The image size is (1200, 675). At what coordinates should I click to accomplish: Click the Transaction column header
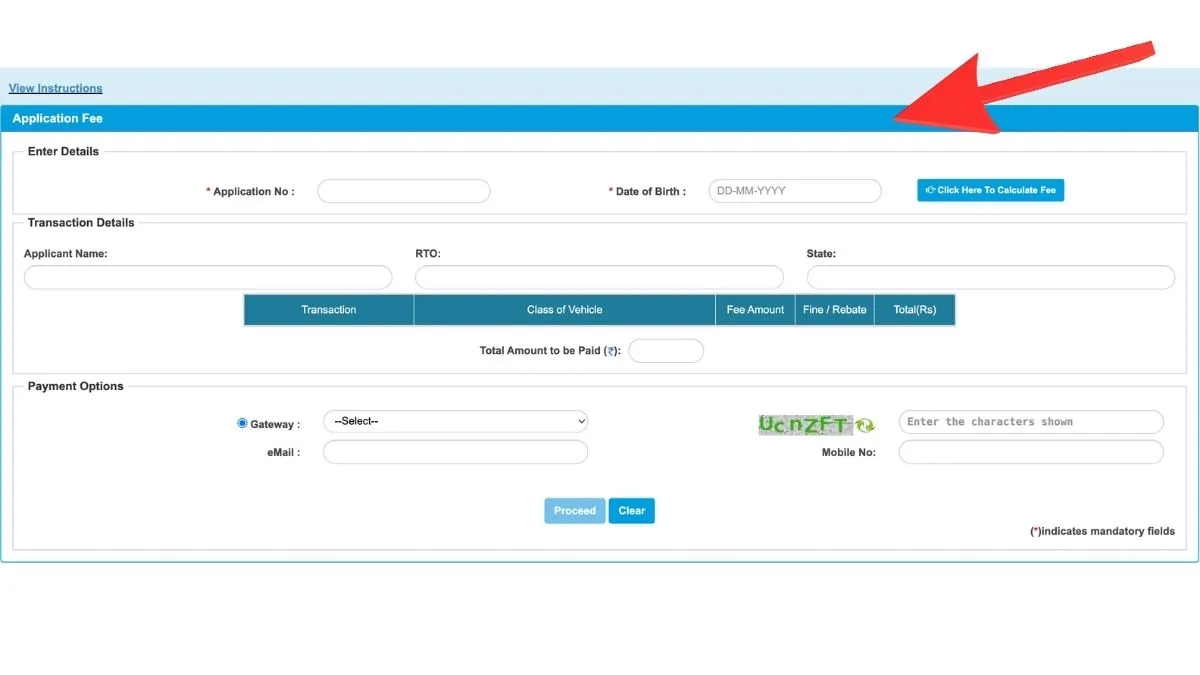329,310
